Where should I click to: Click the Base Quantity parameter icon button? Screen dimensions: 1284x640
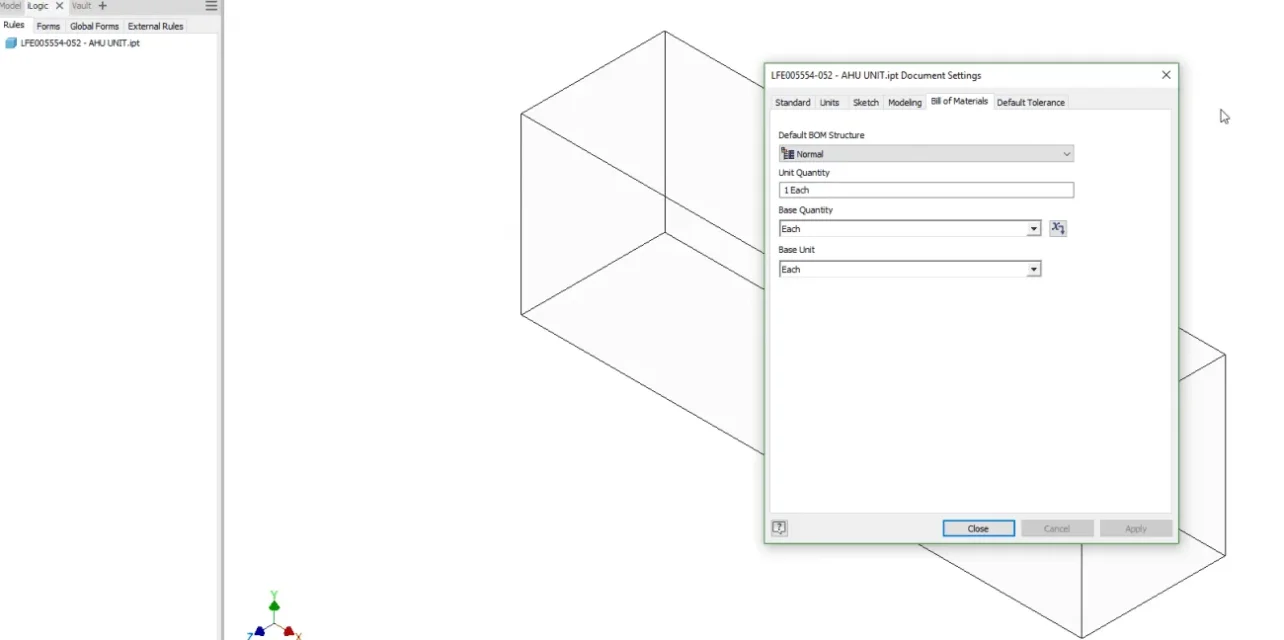[x=1058, y=228]
